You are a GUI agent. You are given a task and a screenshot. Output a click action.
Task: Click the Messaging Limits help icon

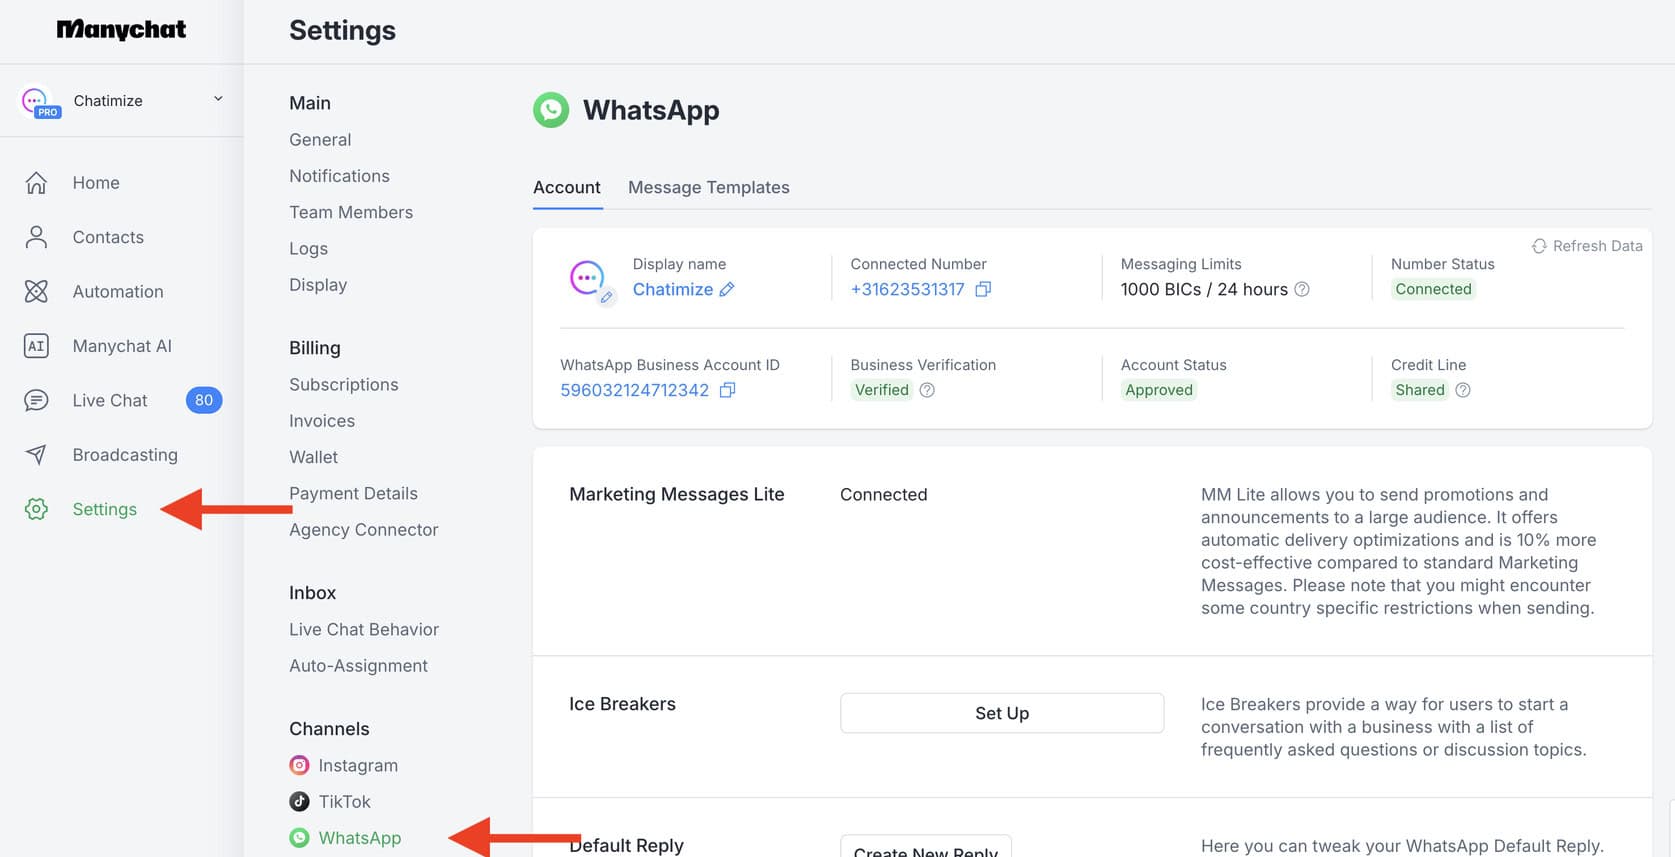point(1302,289)
